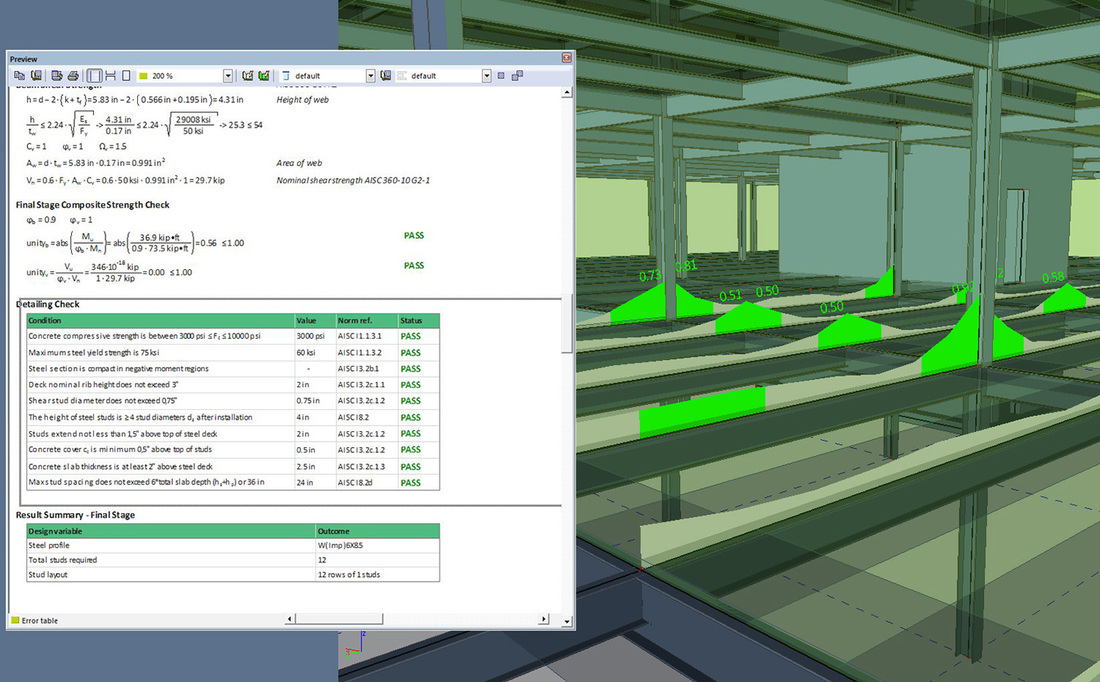This screenshot has height=682, width=1100.
Task: Click the Outcome column header
Action: [378, 531]
